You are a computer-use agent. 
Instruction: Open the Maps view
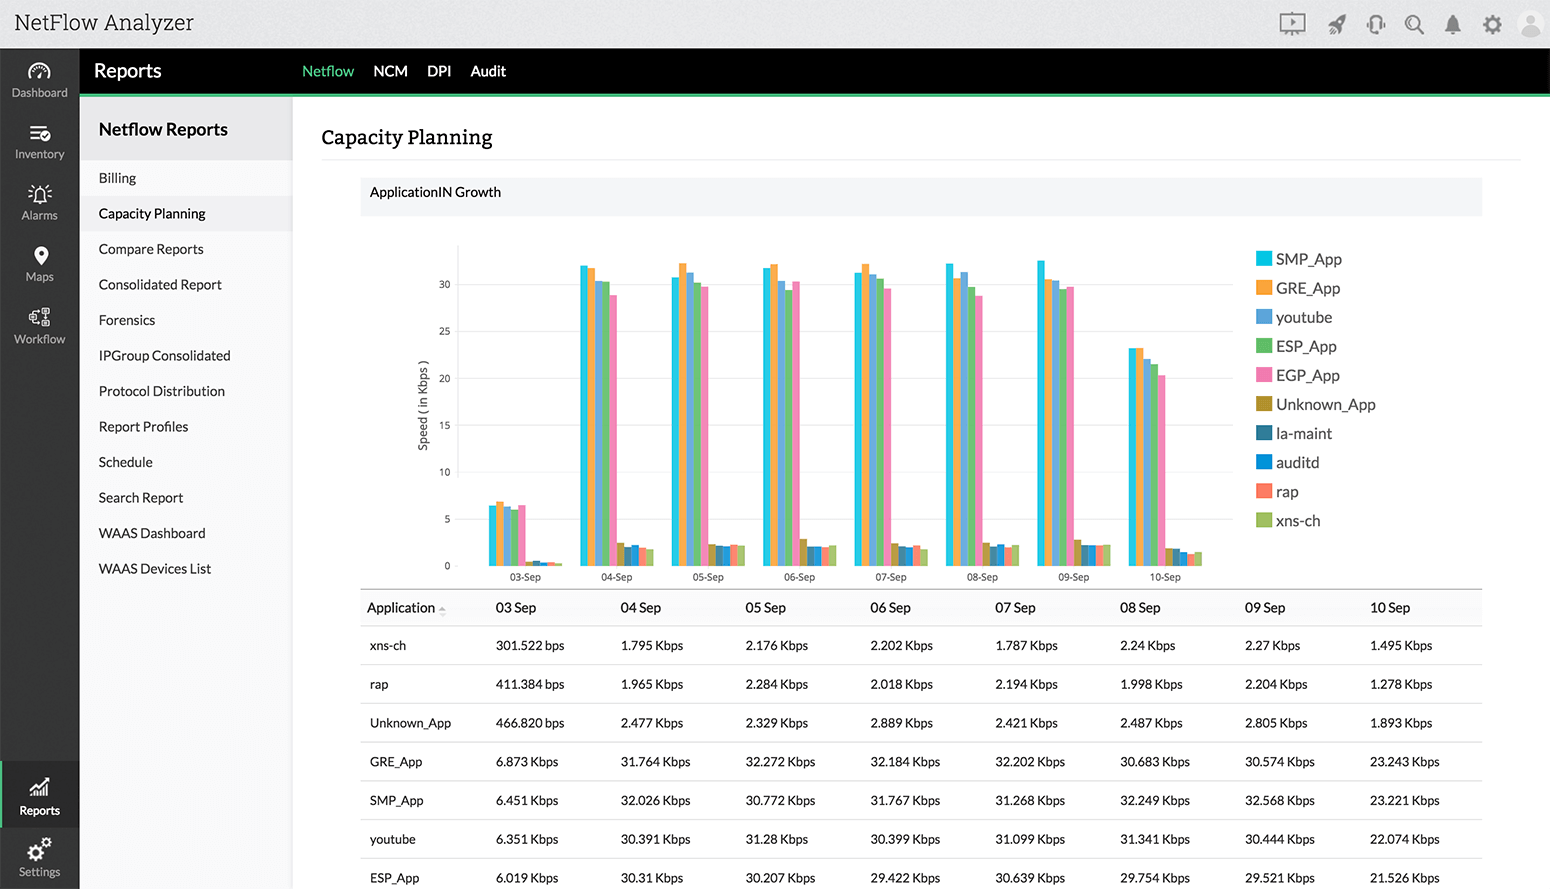(39, 264)
